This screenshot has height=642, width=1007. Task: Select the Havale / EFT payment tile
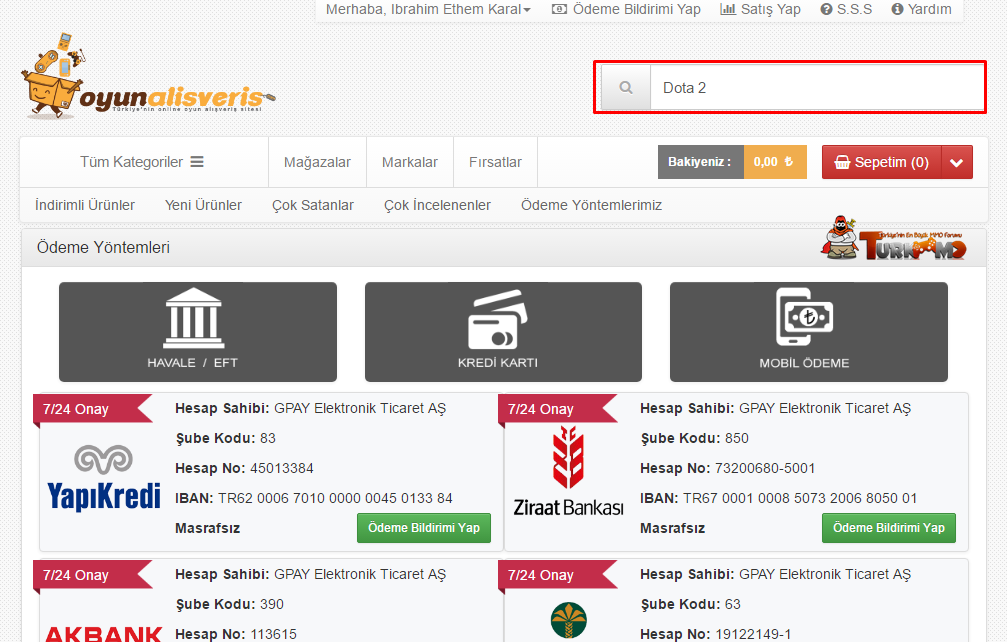198,332
